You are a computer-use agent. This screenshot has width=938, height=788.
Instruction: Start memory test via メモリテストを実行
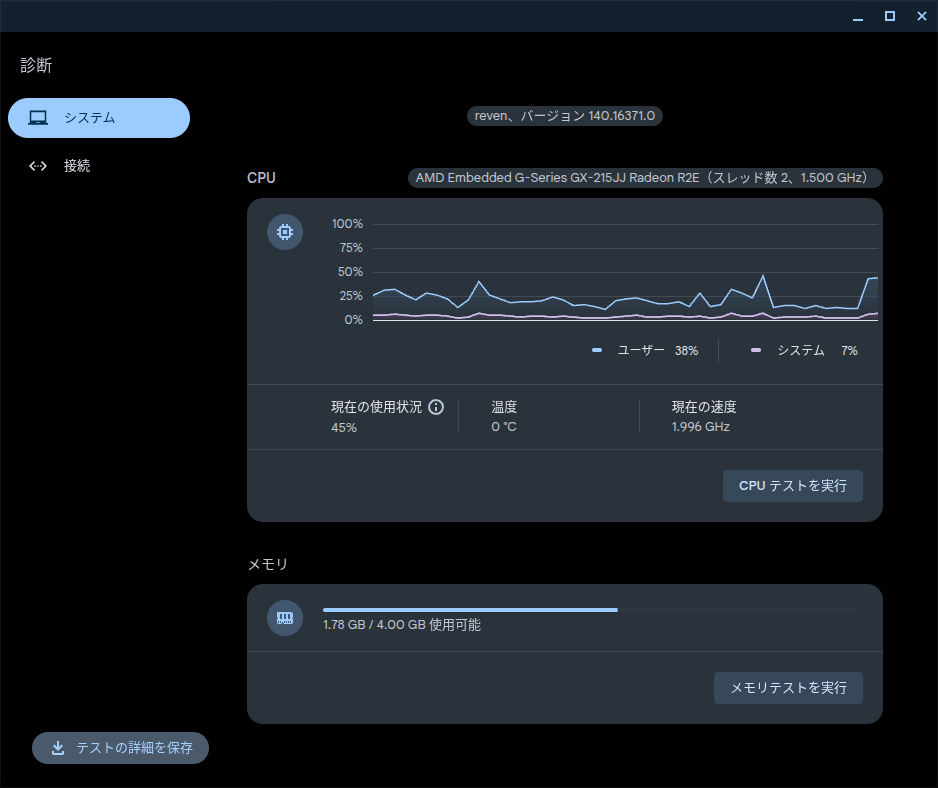click(788, 688)
